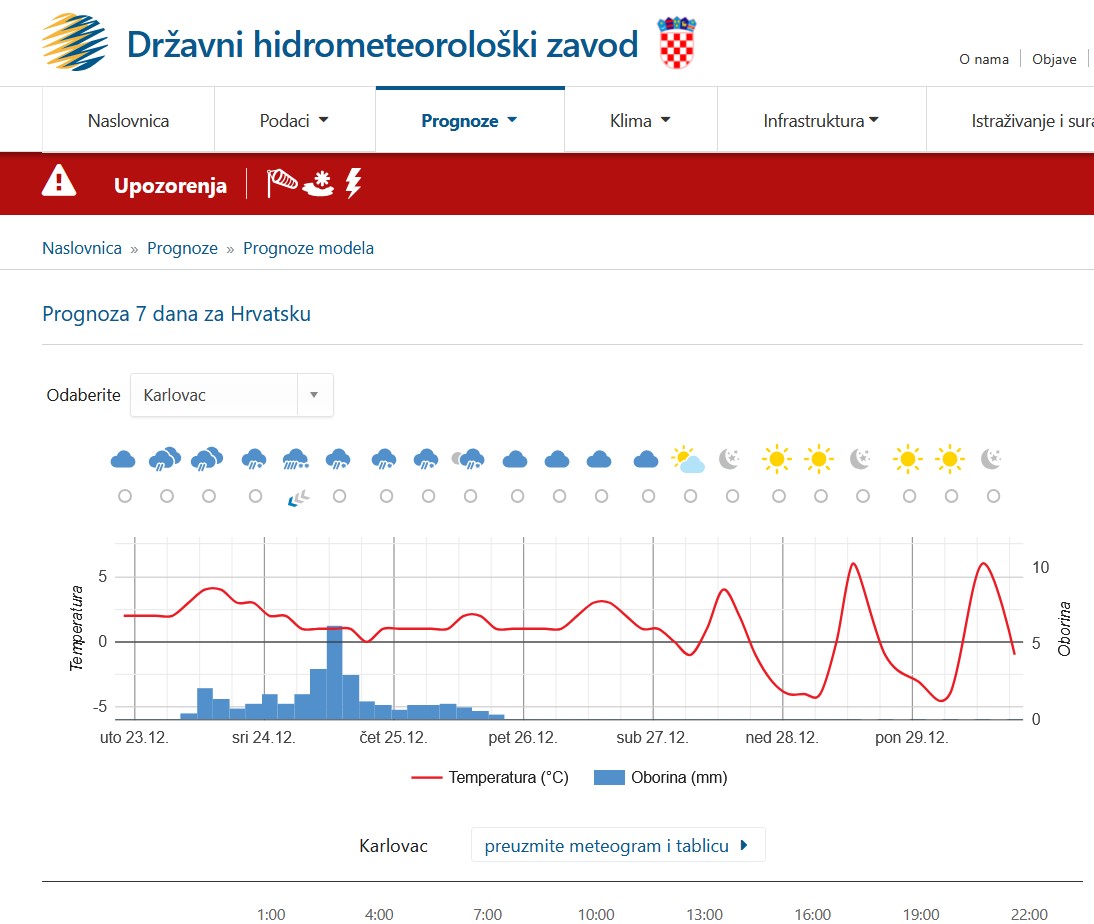Click the warning triangle icon in red bar
Image resolution: width=1094 pixels, height=924 pixels.
(59, 181)
